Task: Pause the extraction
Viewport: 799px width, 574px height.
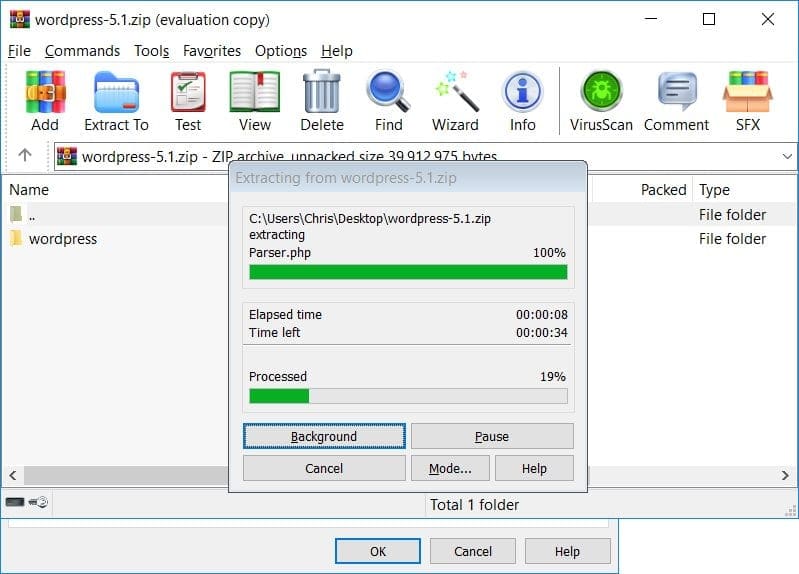Action: click(492, 436)
